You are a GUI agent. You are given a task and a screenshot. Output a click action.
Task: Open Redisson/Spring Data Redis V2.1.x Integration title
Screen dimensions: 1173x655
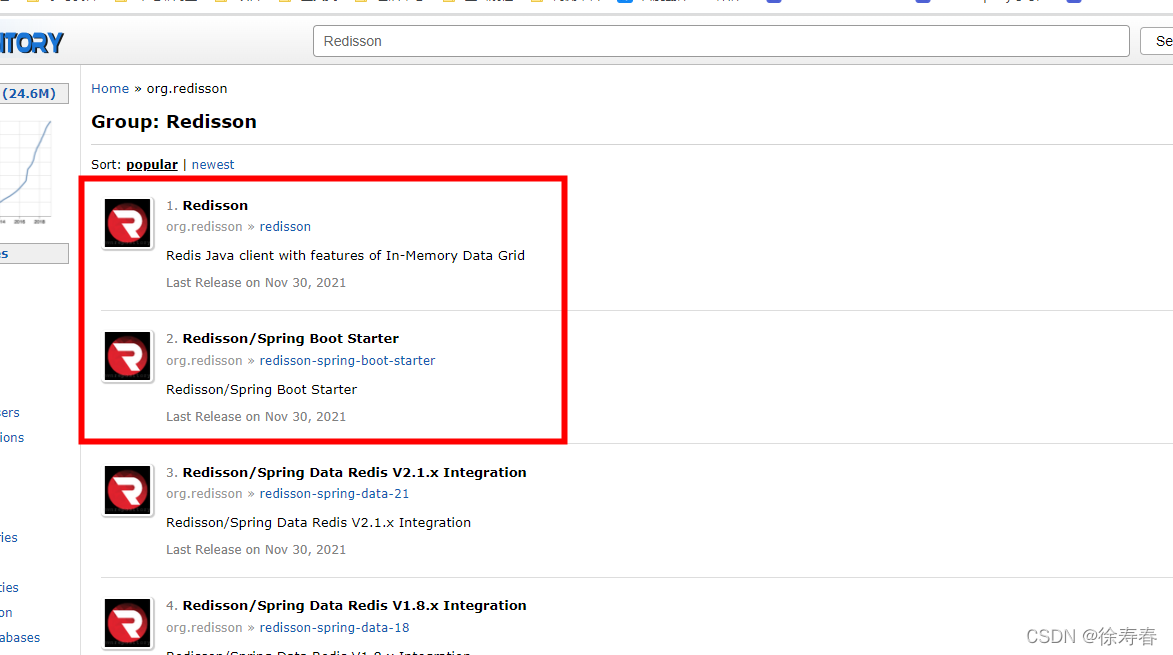tap(355, 473)
